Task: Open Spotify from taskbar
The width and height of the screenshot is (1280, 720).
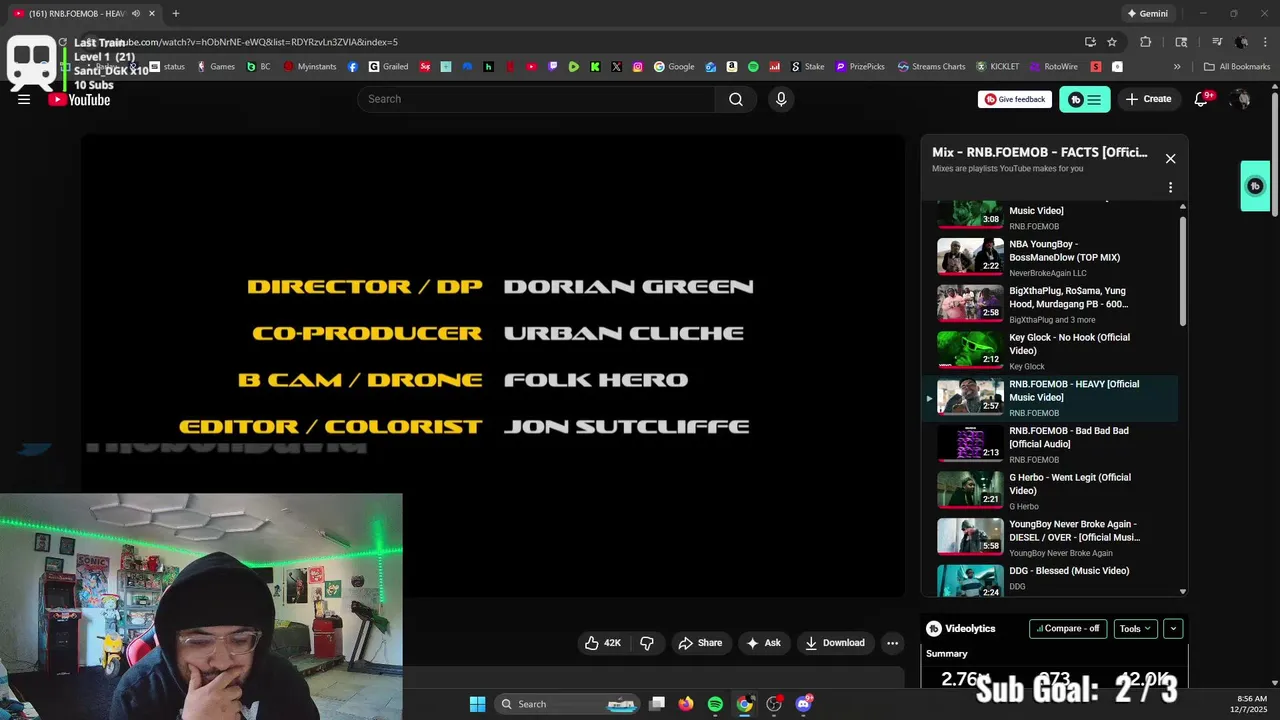Action: (715, 704)
